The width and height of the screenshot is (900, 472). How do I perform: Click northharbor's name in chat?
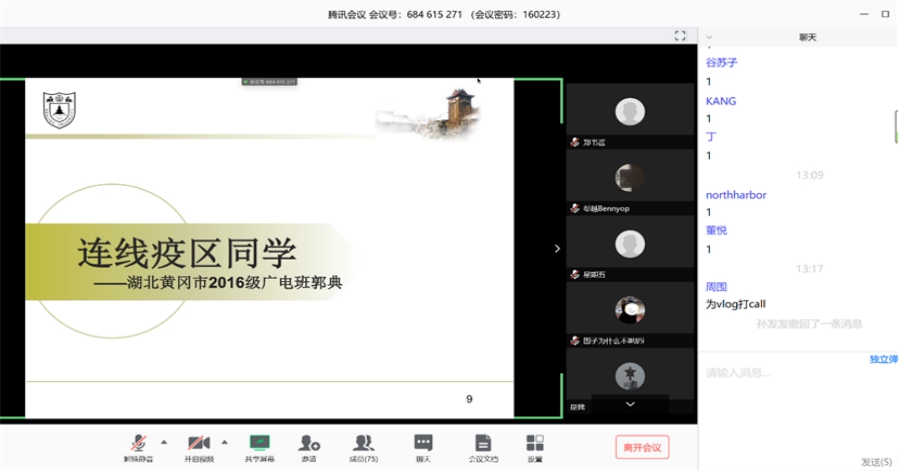736,195
